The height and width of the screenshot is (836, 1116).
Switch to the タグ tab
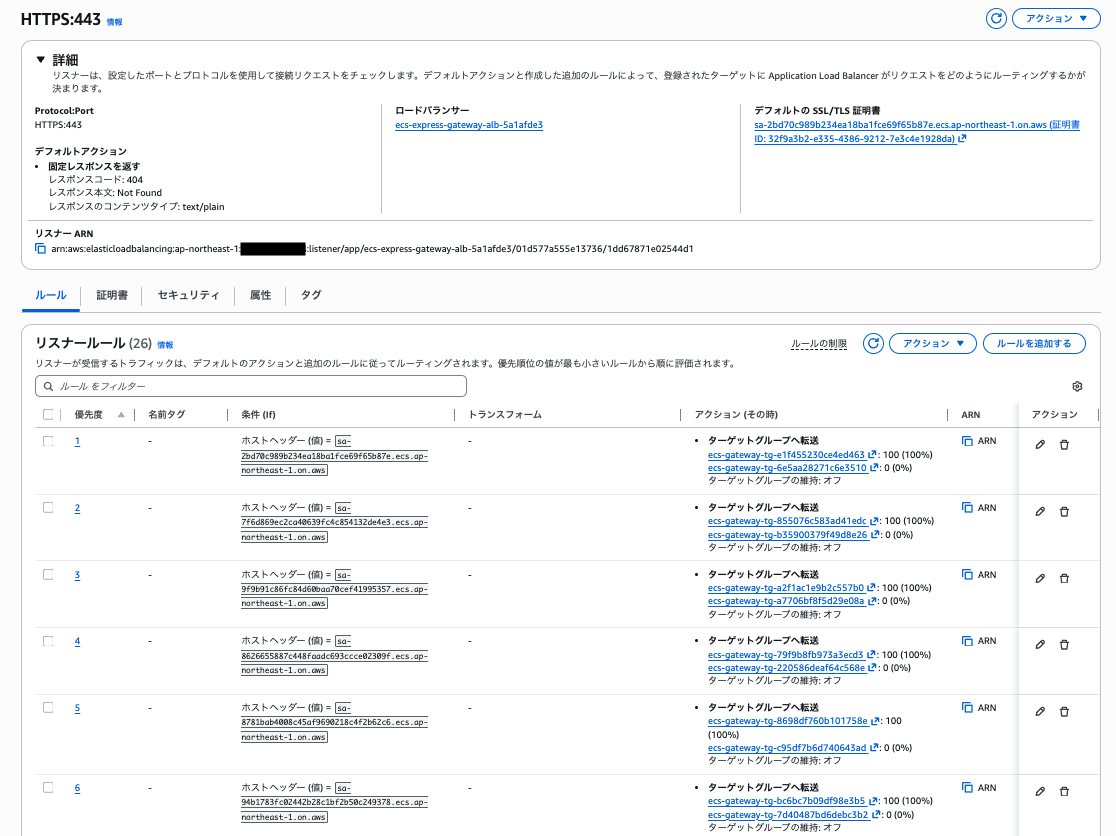tap(309, 295)
